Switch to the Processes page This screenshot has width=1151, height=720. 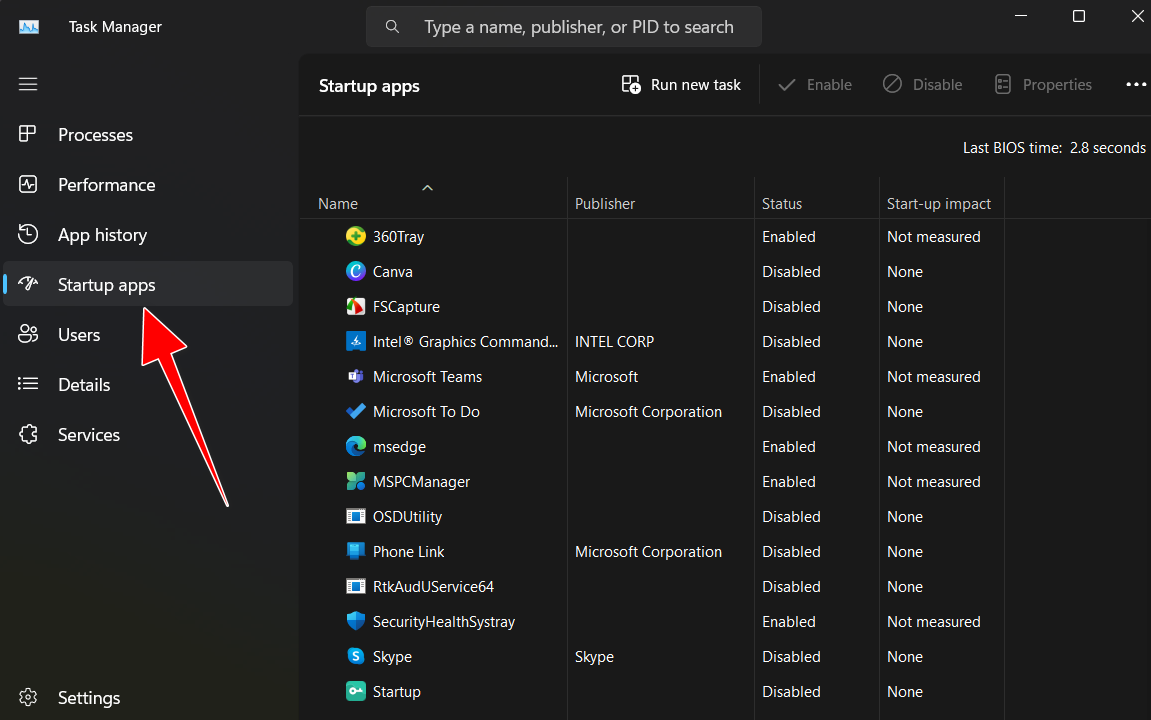tap(95, 134)
